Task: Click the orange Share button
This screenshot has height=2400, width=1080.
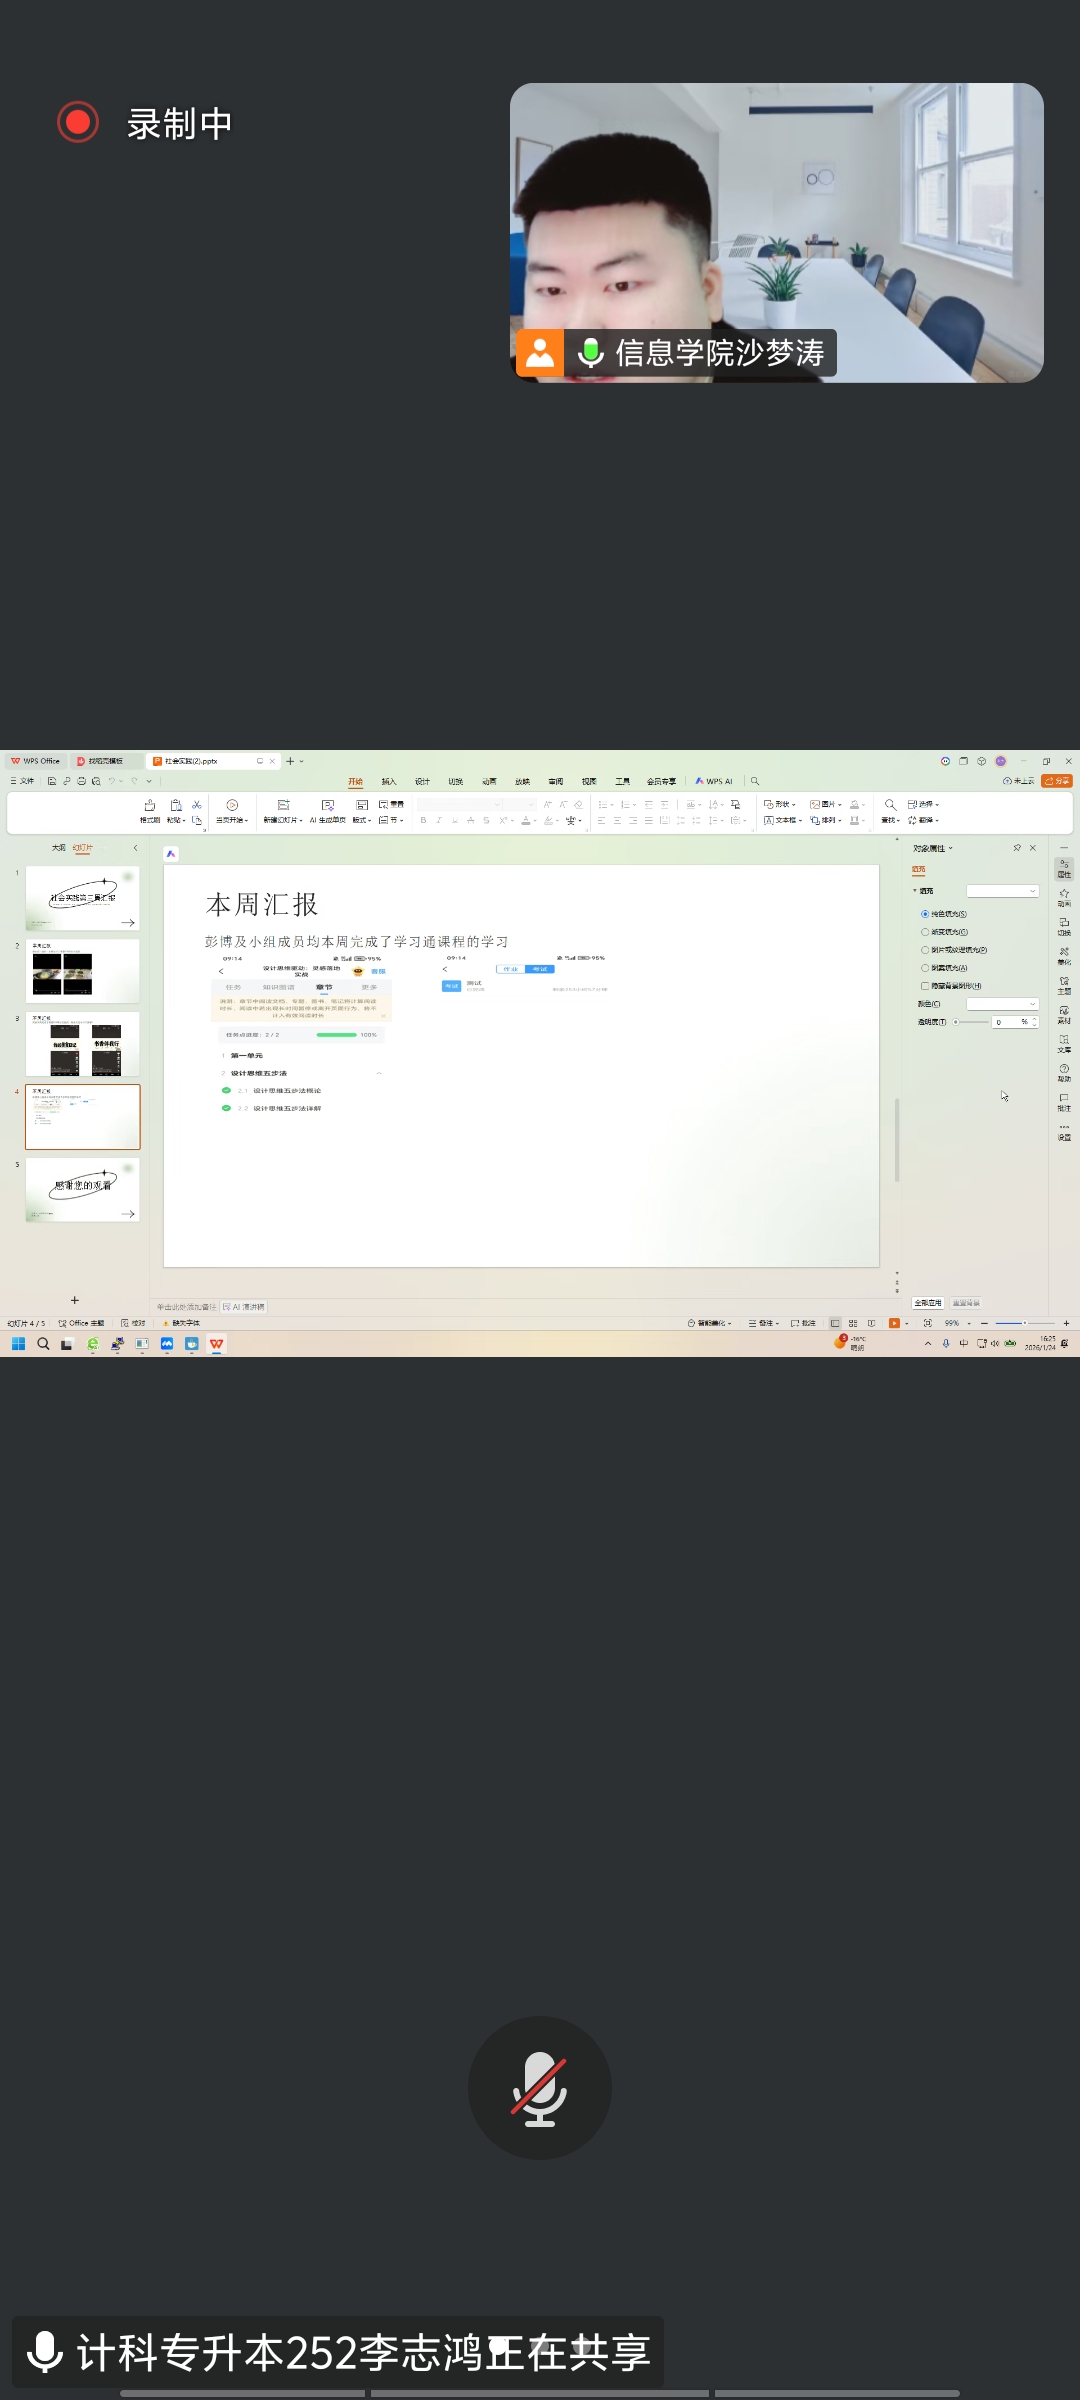Action: (1056, 781)
